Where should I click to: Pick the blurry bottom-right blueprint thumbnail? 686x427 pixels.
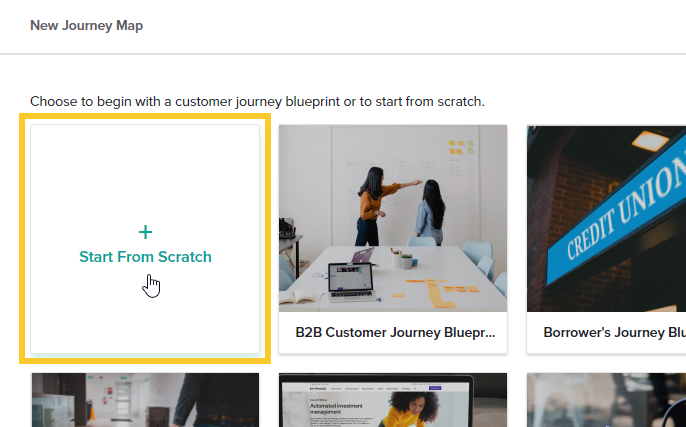[606, 400]
